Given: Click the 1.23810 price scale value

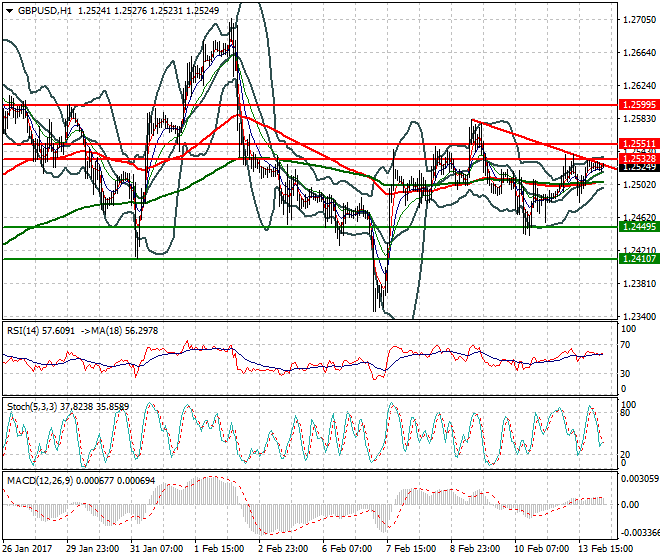Looking at the screenshot, I should coord(639,284).
